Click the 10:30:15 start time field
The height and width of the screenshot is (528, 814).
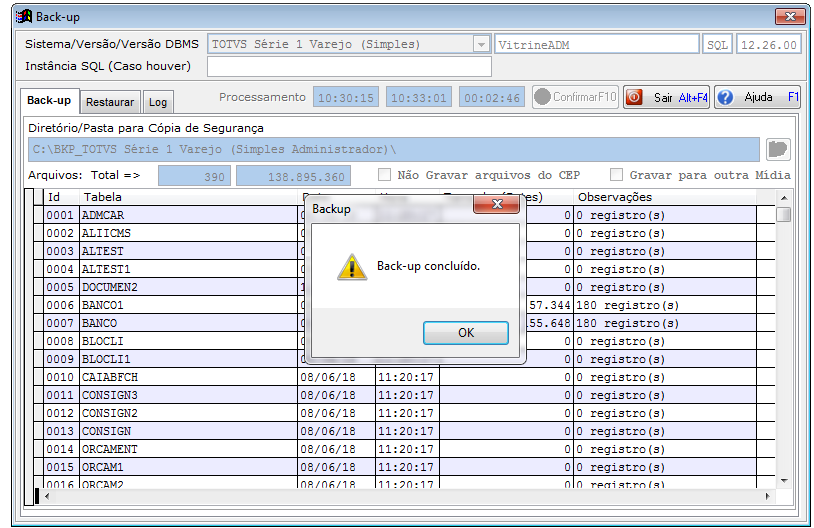click(346, 97)
